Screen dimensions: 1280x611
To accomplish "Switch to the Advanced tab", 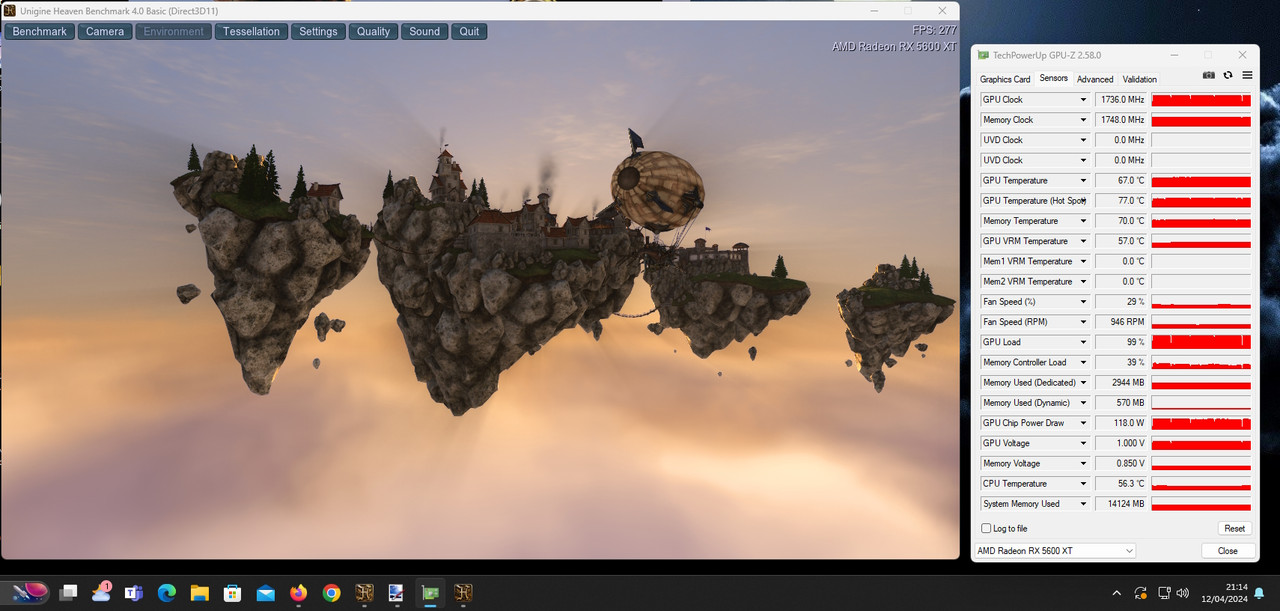I will click(x=1095, y=79).
